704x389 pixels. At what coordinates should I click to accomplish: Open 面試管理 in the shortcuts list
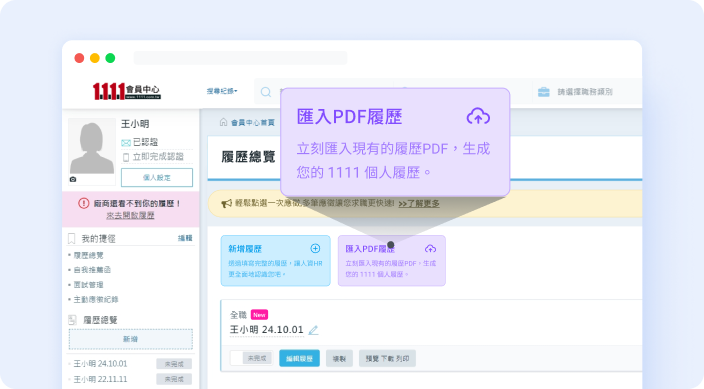[x=88, y=285]
